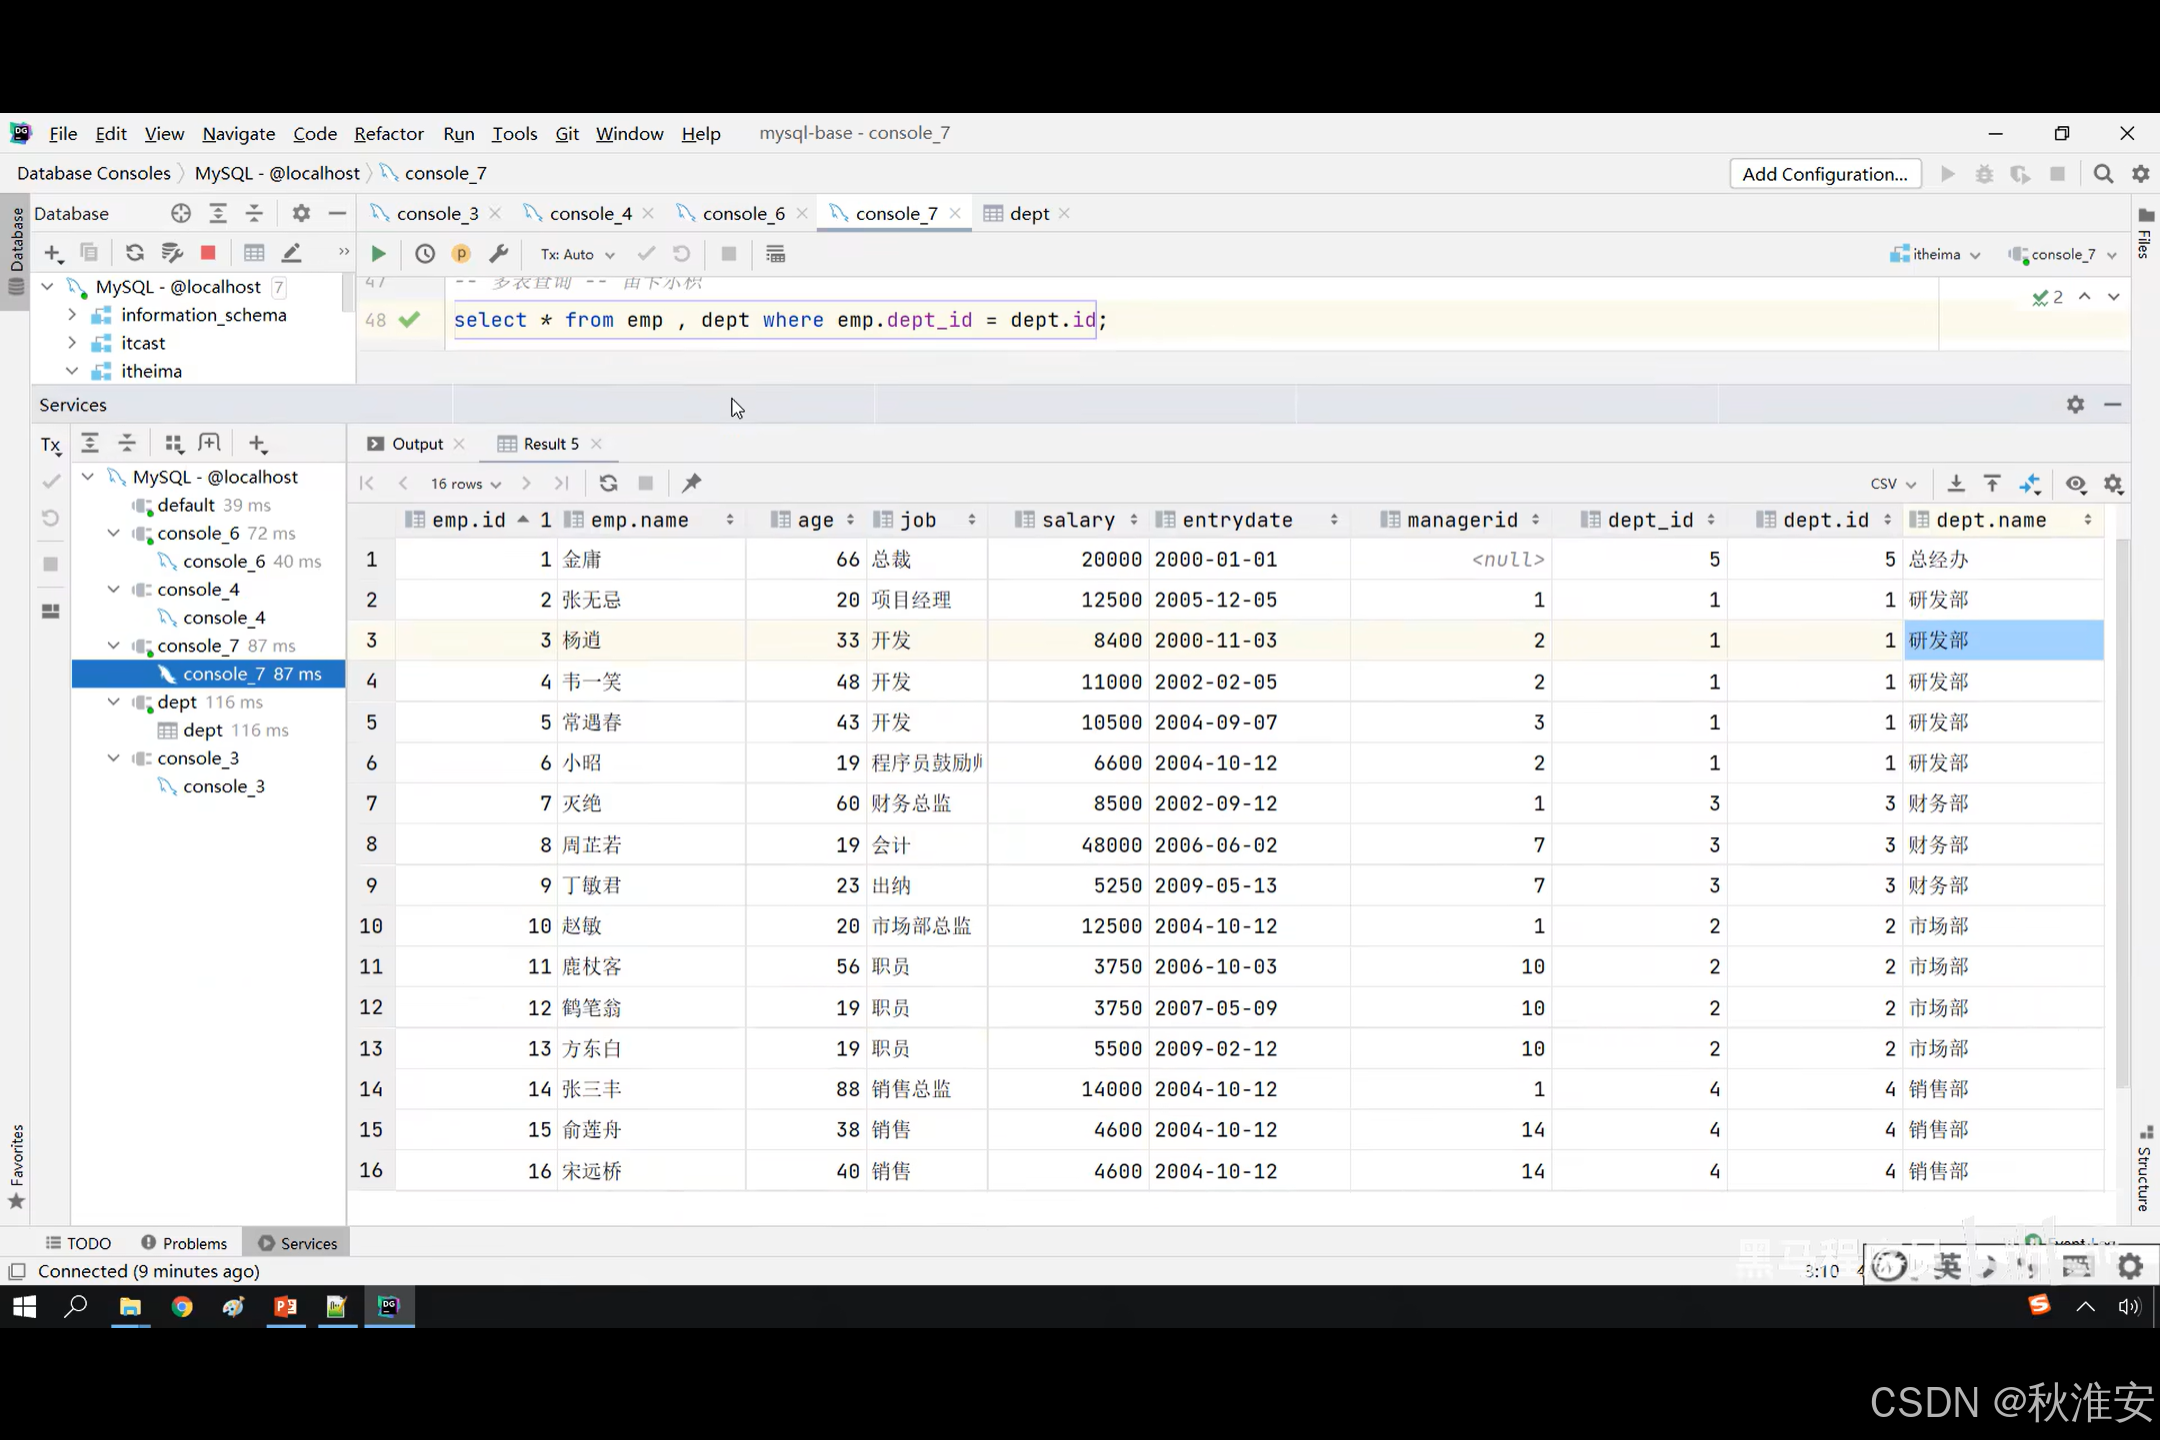The image size is (2160, 1440).
Task: Export result data with download icon
Action: point(1956,484)
